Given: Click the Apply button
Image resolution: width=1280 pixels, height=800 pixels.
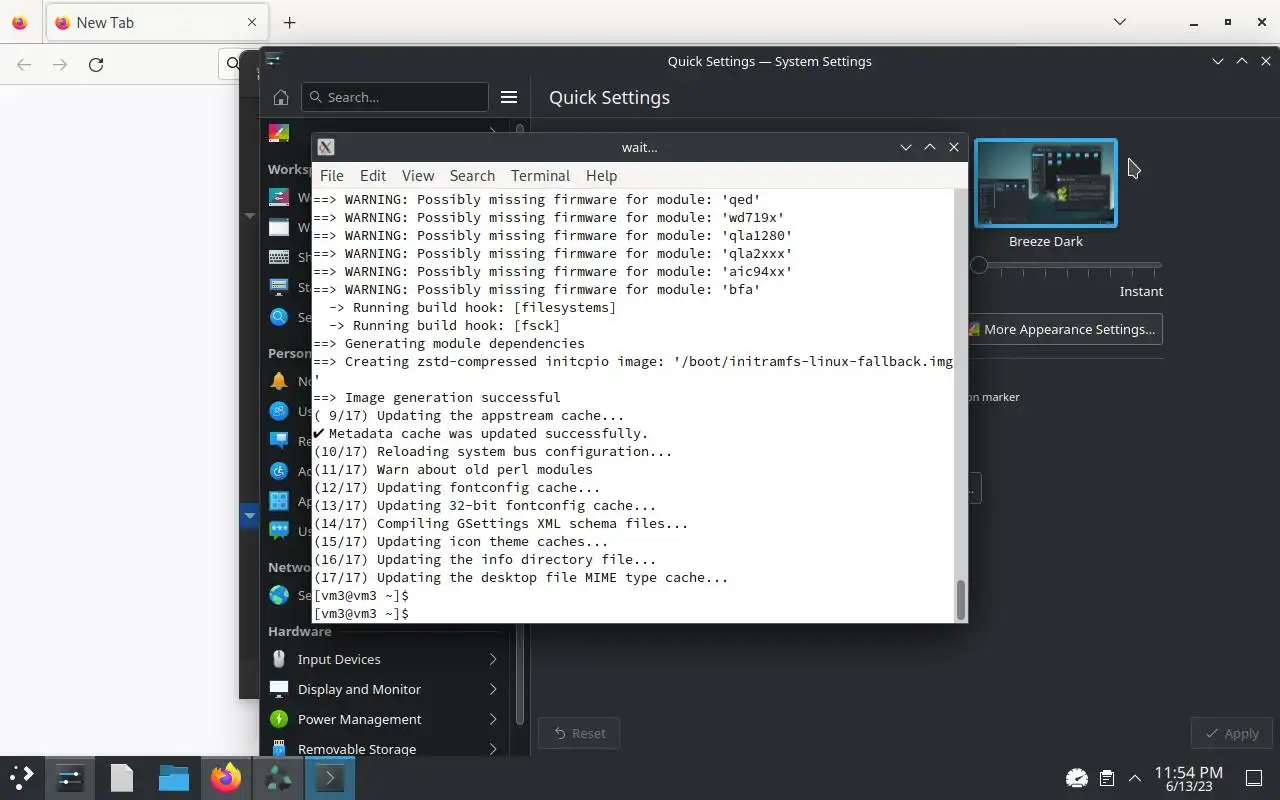Looking at the screenshot, I should coord(1232,733).
